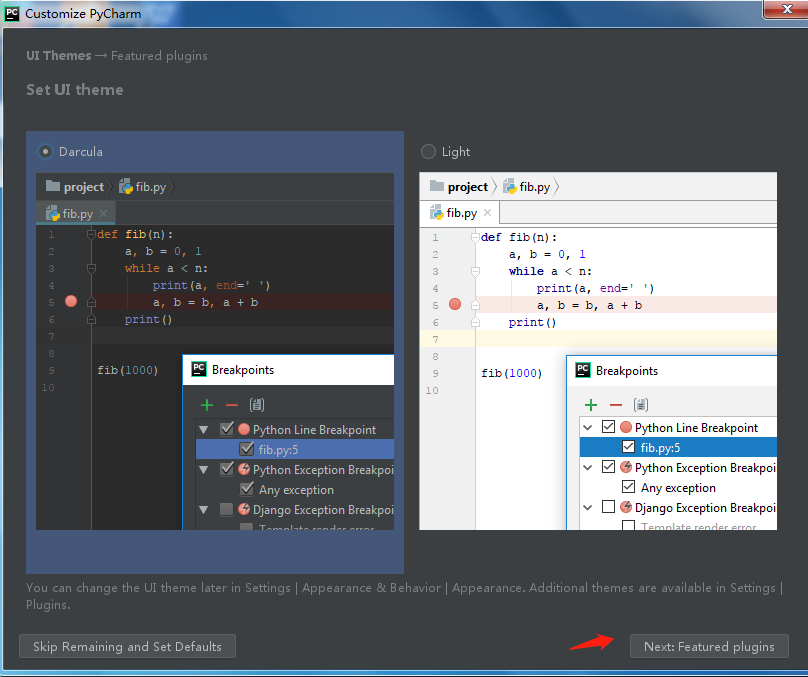Toggle fib.py:5 checkbox in Light preview
808x677 pixels.
pos(628,447)
